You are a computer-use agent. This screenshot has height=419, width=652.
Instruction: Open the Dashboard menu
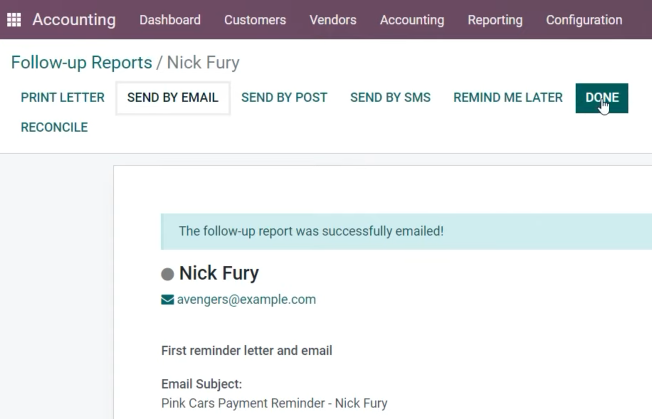pyautogui.click(x=170, y=20)
